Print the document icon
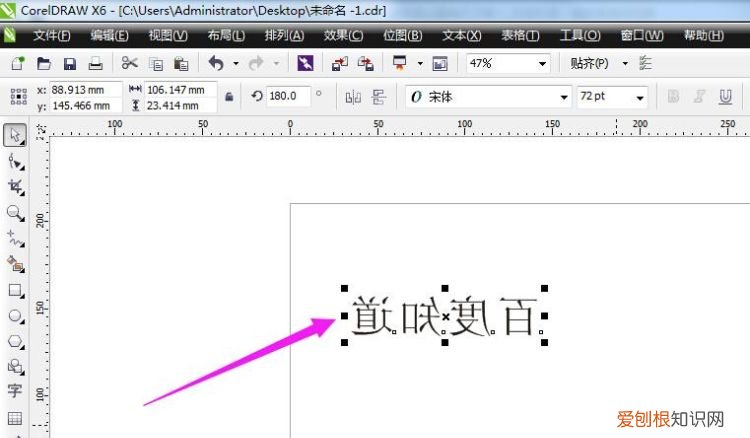This screenshot has height=438, width=750. pos(95,63)
